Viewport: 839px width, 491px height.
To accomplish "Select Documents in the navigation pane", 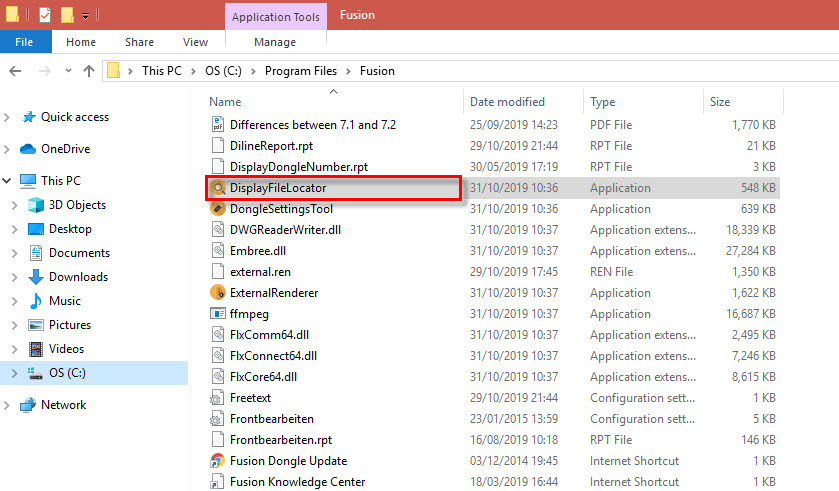I will [79, 253].
